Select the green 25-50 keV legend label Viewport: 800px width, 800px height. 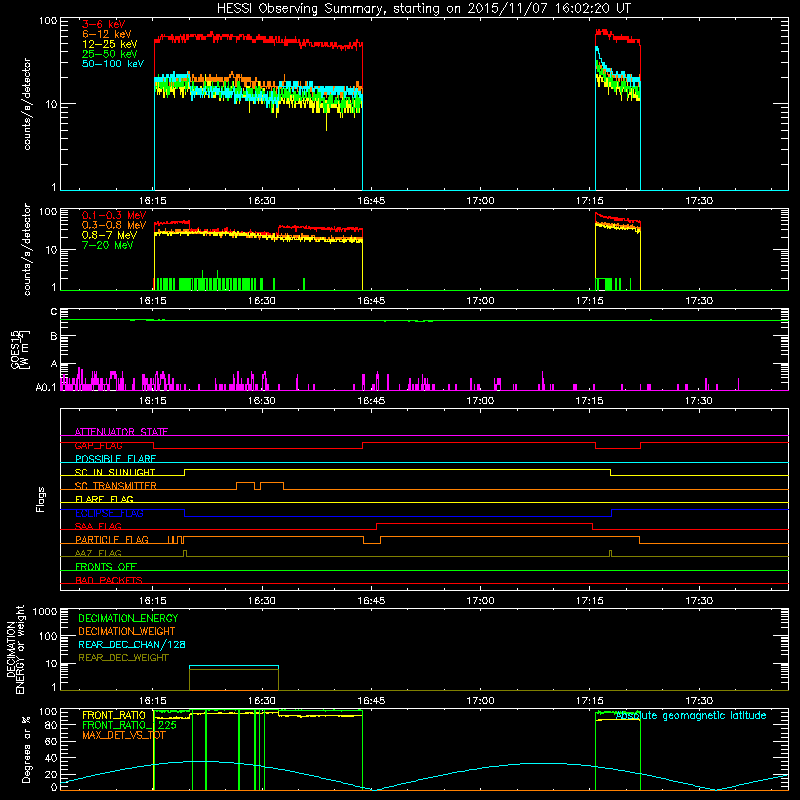click(x=110, y=54)
